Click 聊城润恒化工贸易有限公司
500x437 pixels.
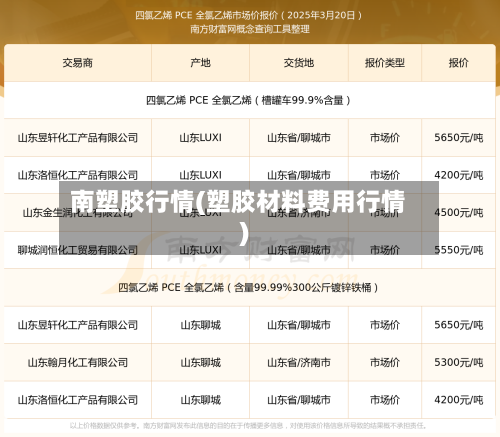[78, 250]
